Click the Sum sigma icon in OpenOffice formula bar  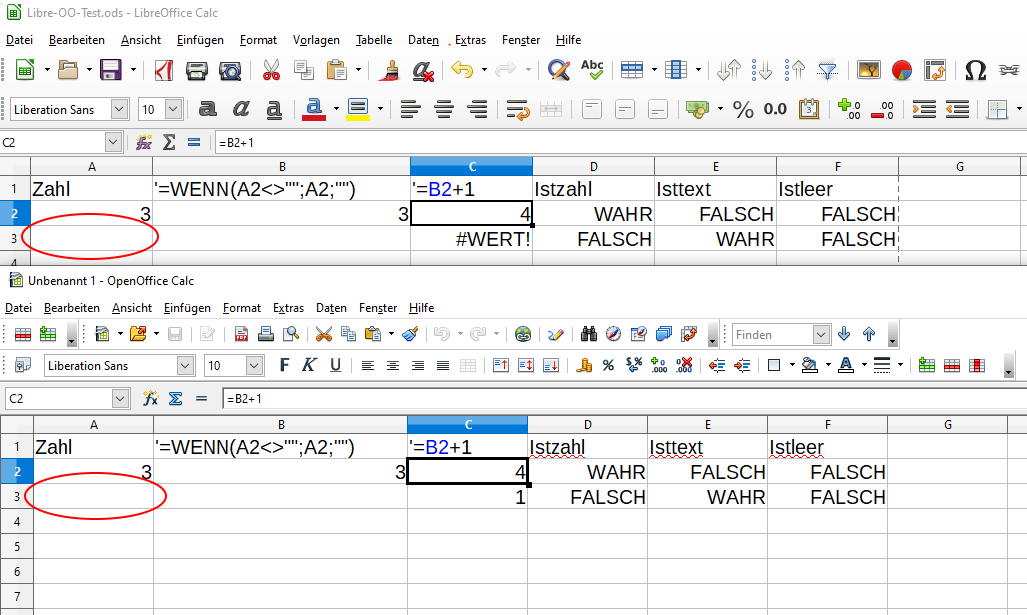click(x=176, y=398)
